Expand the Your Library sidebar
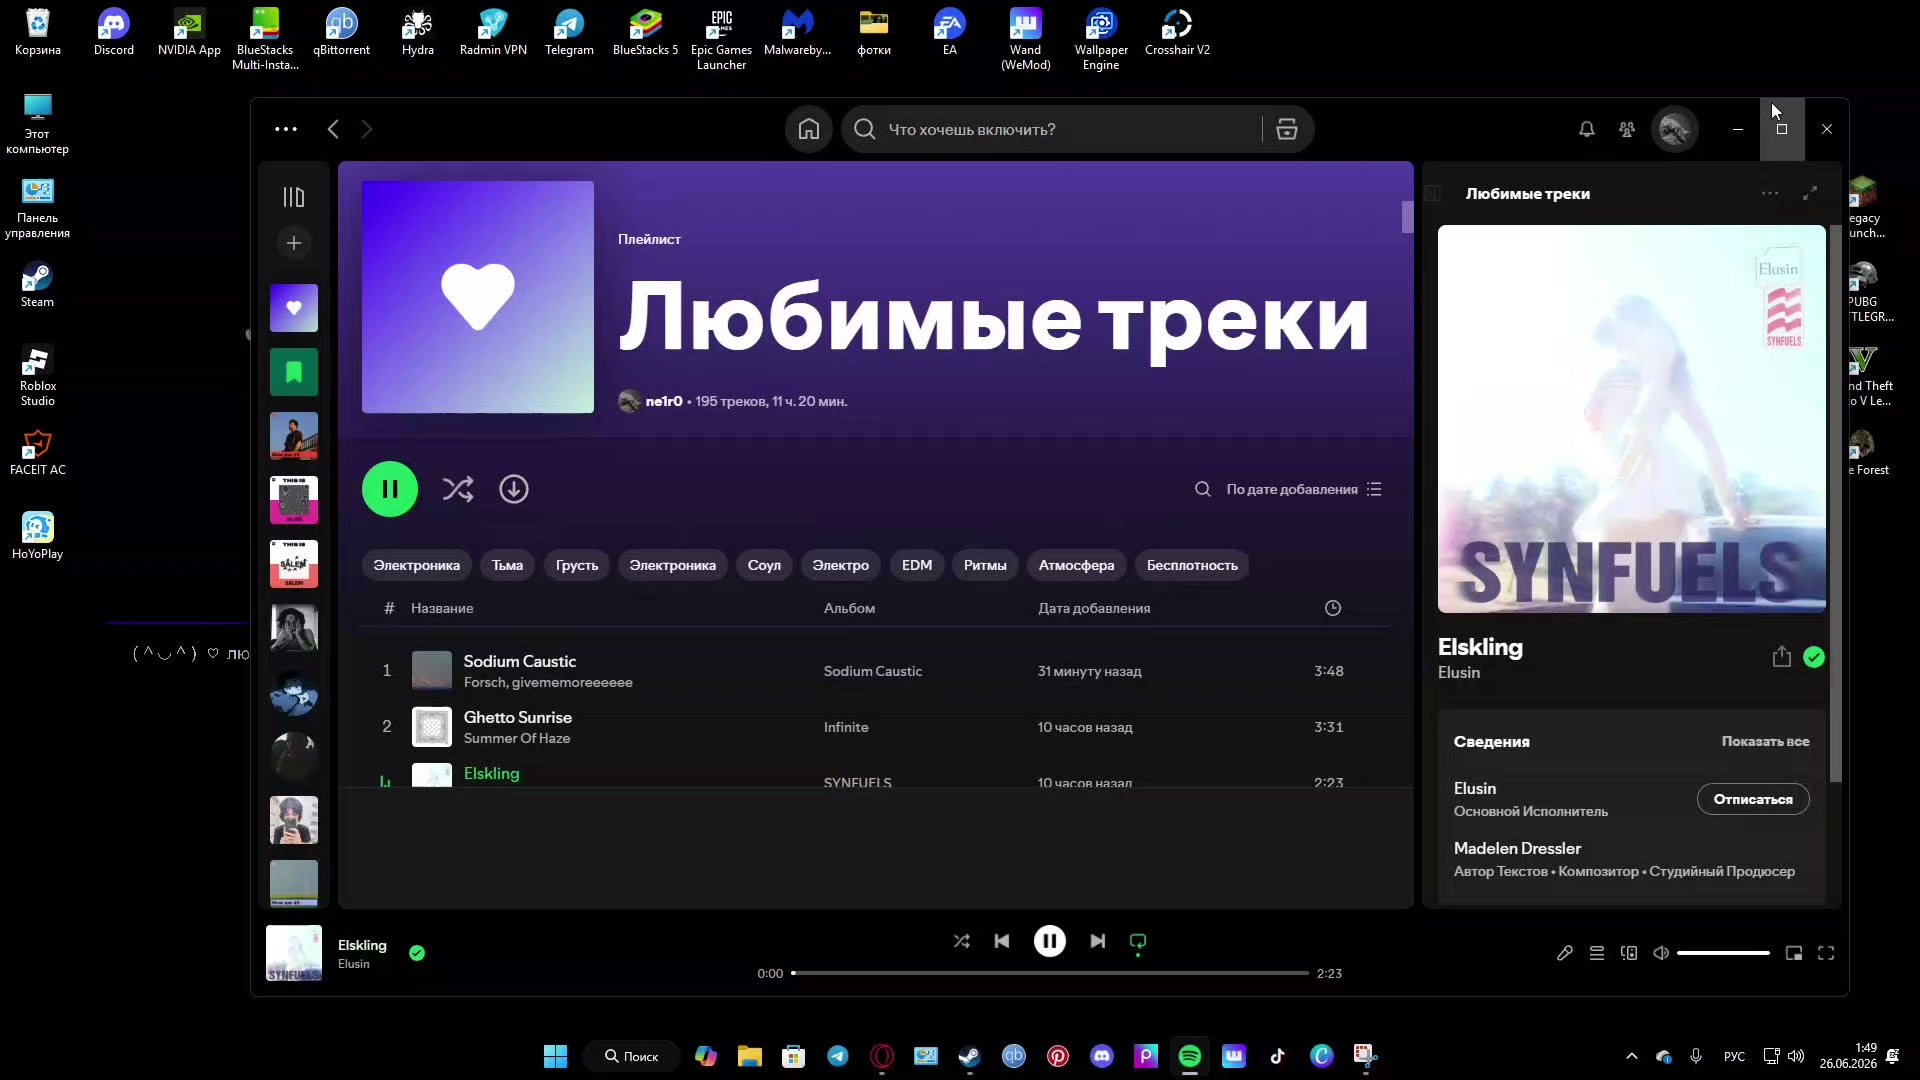Screen dimensions: 1920x1080 (294, 197)
